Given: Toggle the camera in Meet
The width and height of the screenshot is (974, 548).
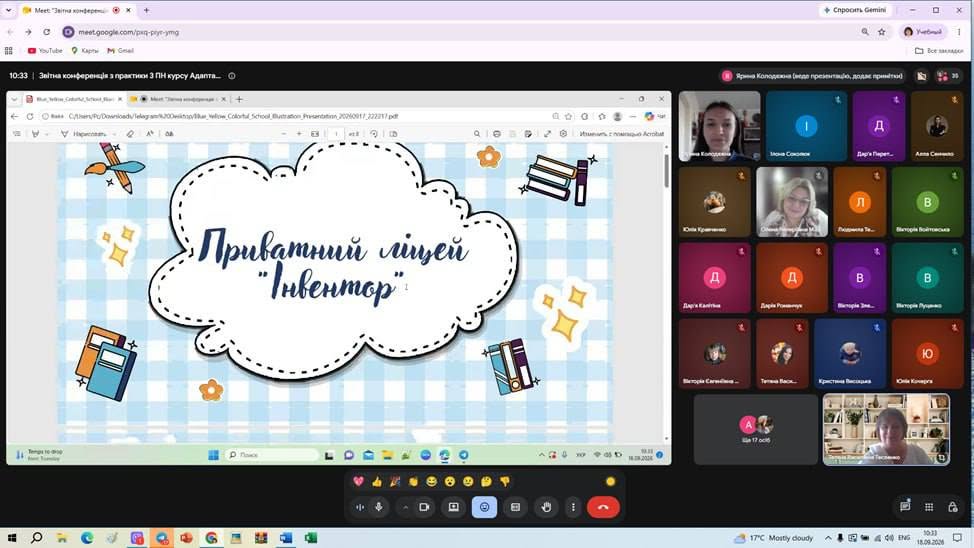Looking at the screenshot, I should pos(424,507).
